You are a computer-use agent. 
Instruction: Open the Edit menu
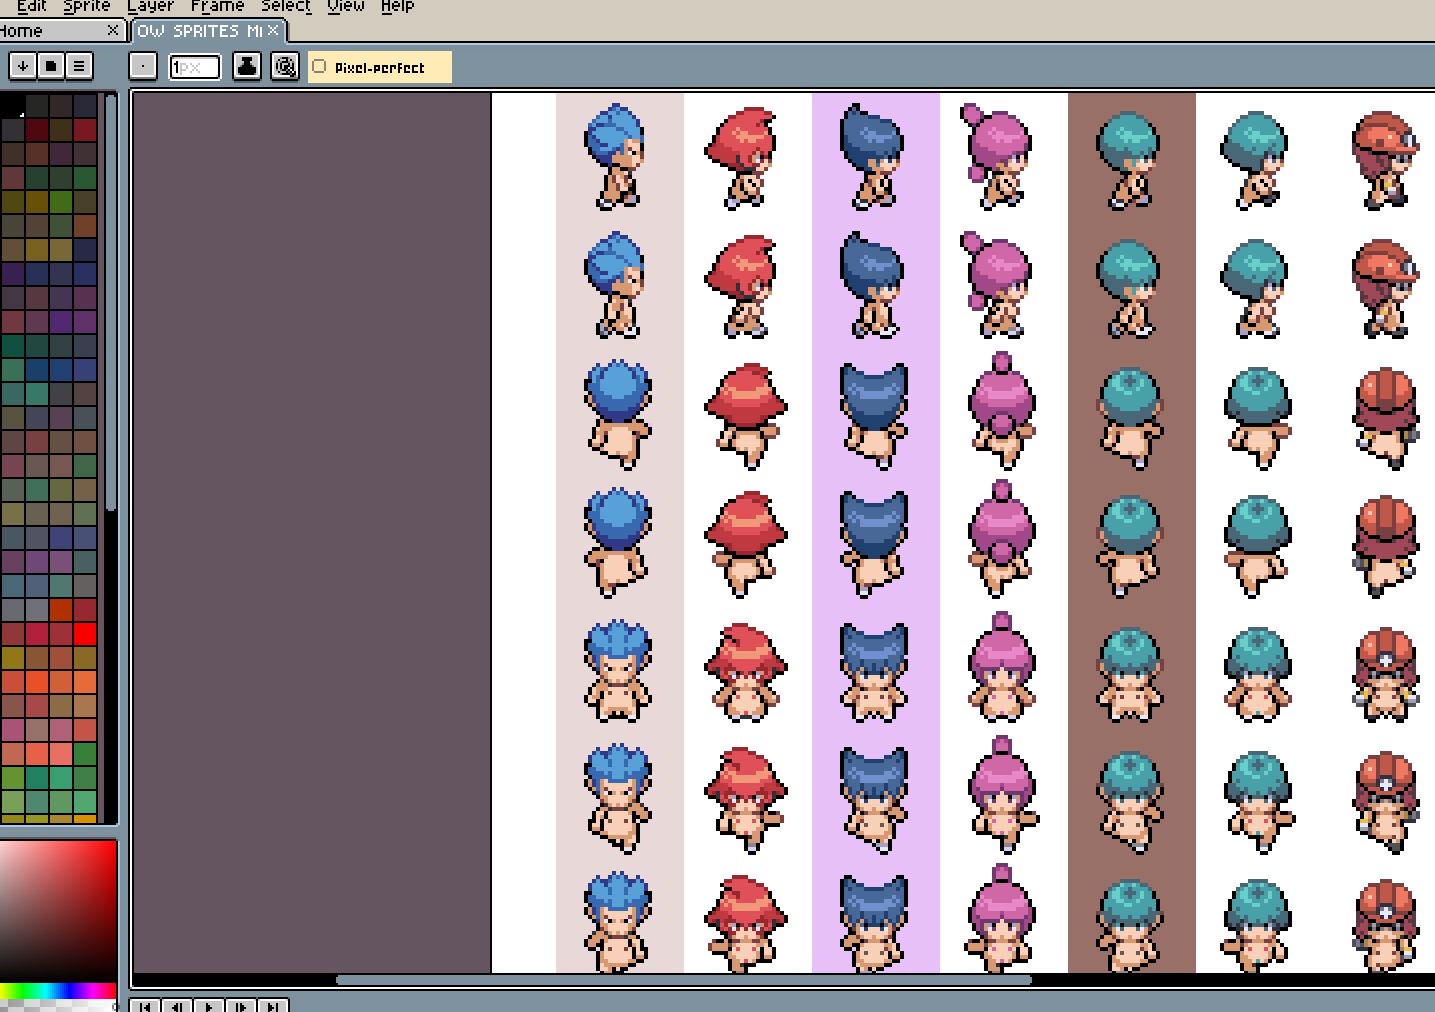click(32, 6)
